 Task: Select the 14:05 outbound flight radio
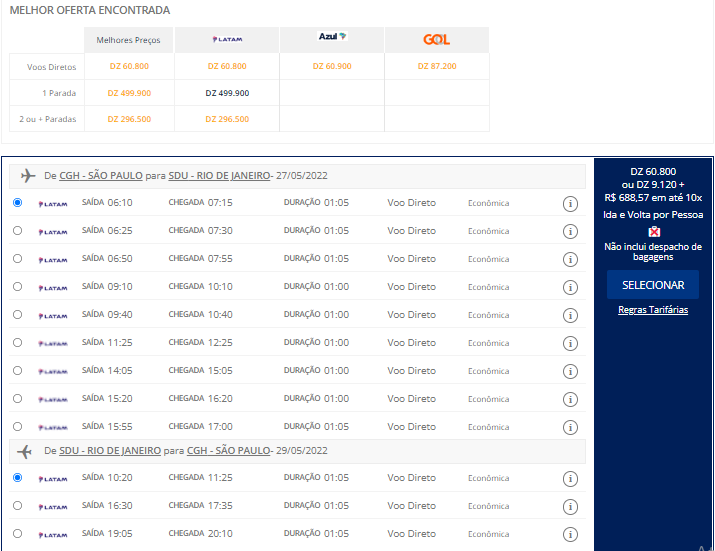[x=17, y=370]
